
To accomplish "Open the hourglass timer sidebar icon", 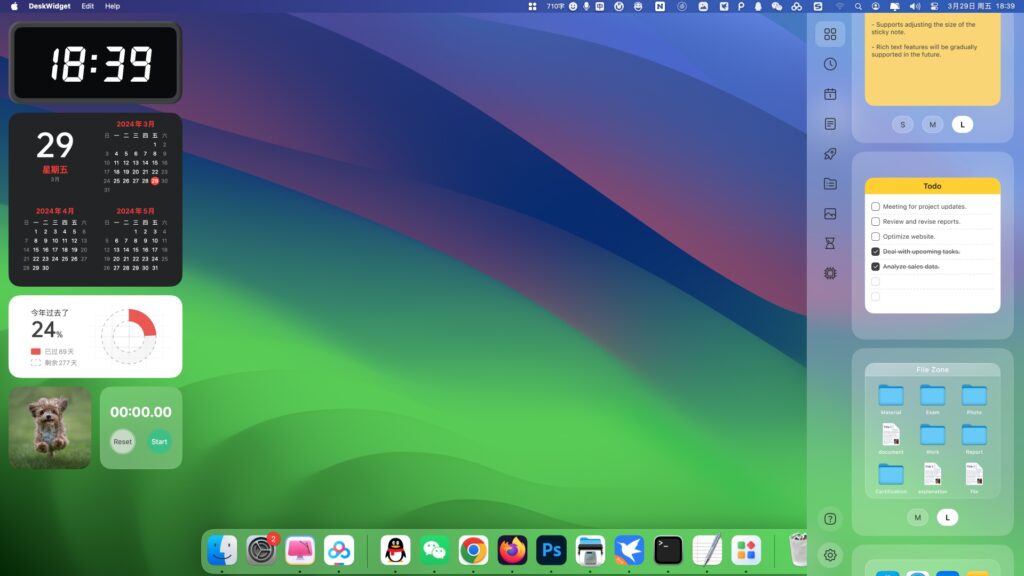I will pyautogui.click(x=829, y=242).
